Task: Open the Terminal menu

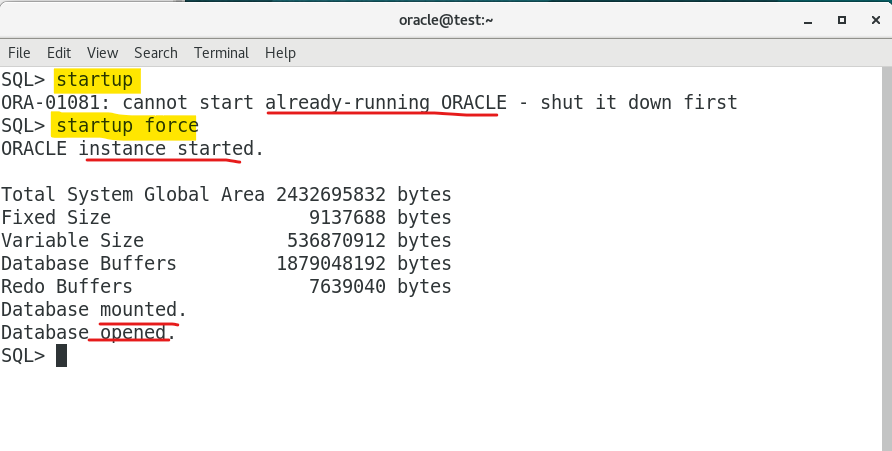Action: pyautogui.click(x=221, y=53)
